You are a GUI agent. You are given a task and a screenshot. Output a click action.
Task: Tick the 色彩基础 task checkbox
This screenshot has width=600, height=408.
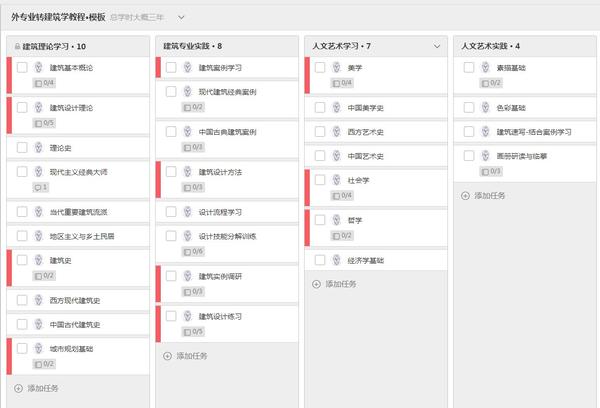(x=469, y=108)
